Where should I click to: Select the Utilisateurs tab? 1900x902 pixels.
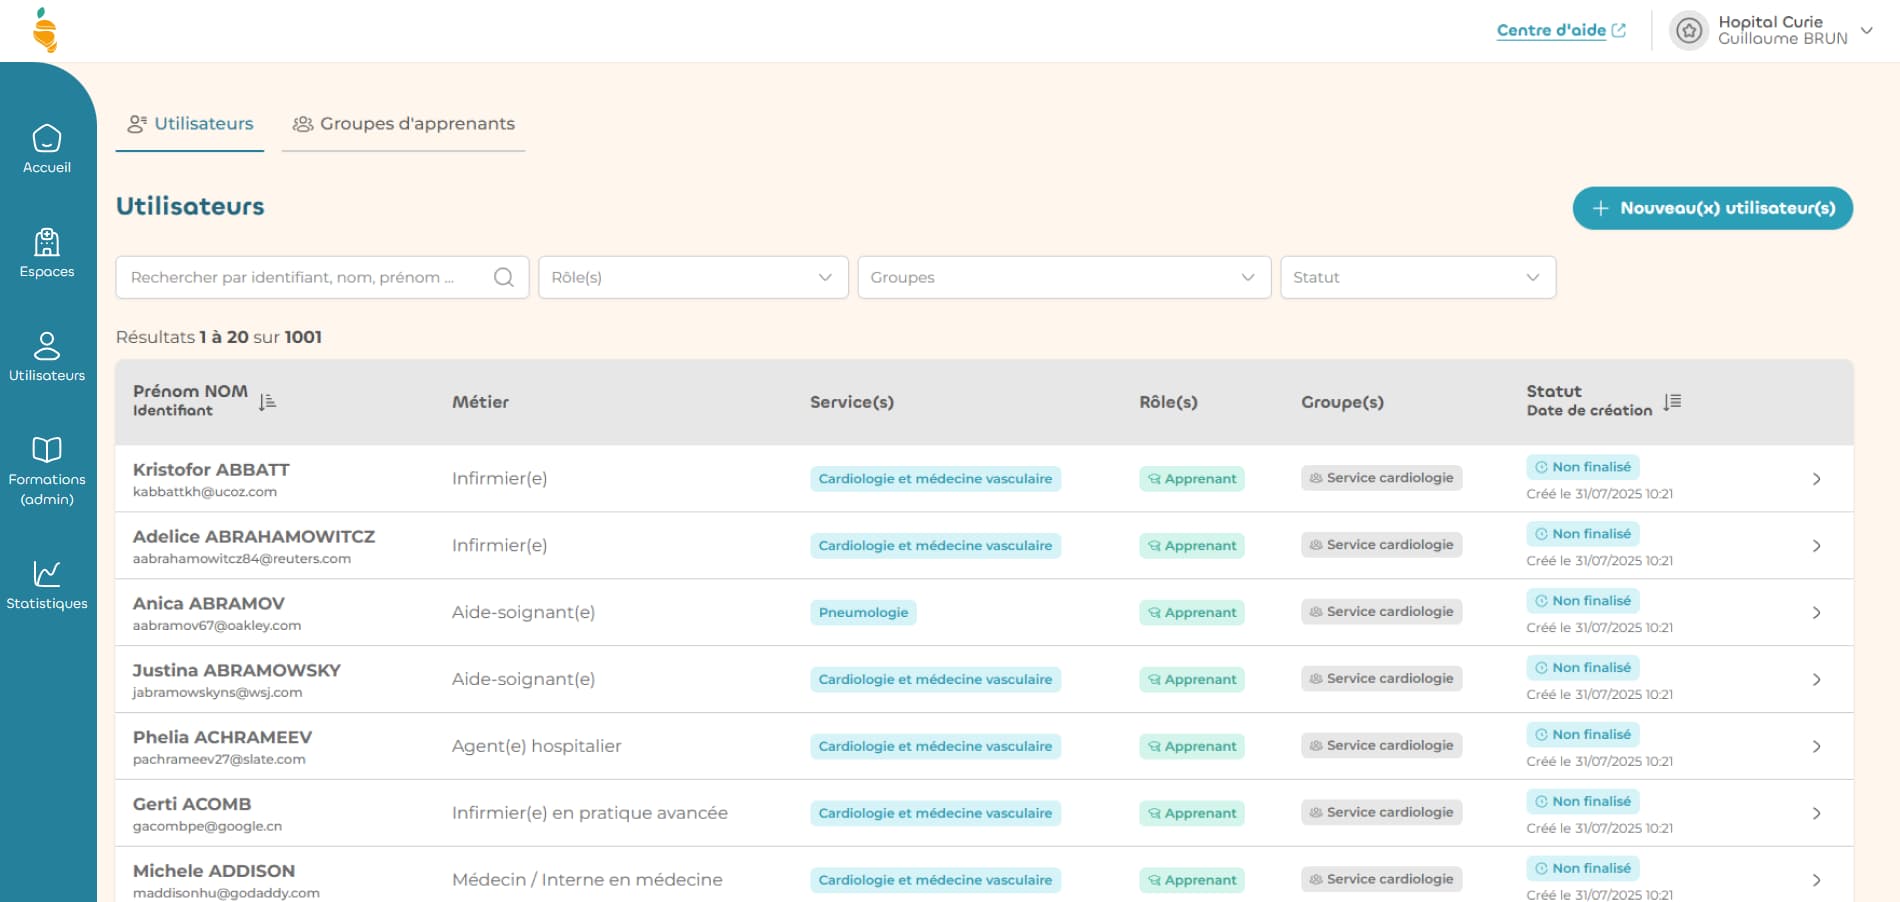[190, 124]
